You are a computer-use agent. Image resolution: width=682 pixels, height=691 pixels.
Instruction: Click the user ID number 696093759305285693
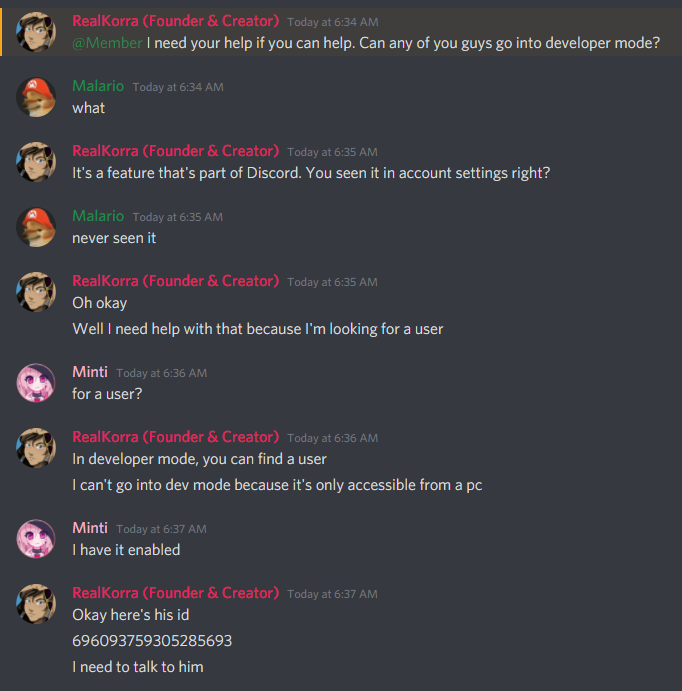pos(152,641)
